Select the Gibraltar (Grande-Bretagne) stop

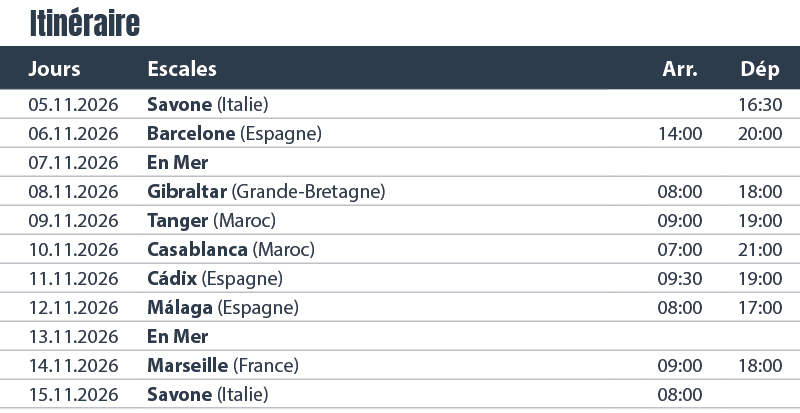click(x=266, y=191)
